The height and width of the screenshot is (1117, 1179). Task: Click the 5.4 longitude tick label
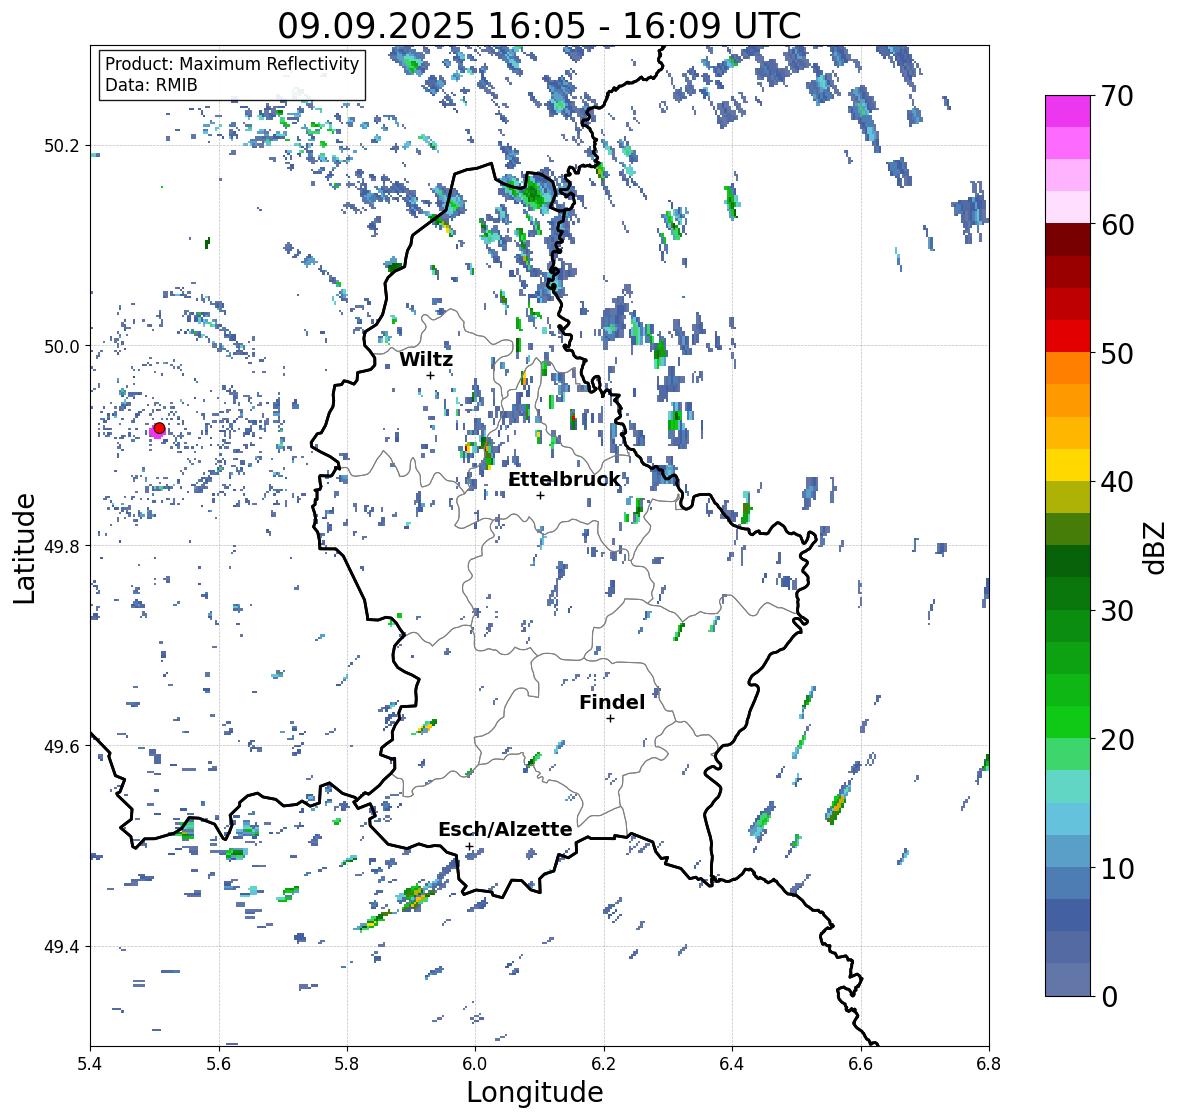tap(90, 1063)
